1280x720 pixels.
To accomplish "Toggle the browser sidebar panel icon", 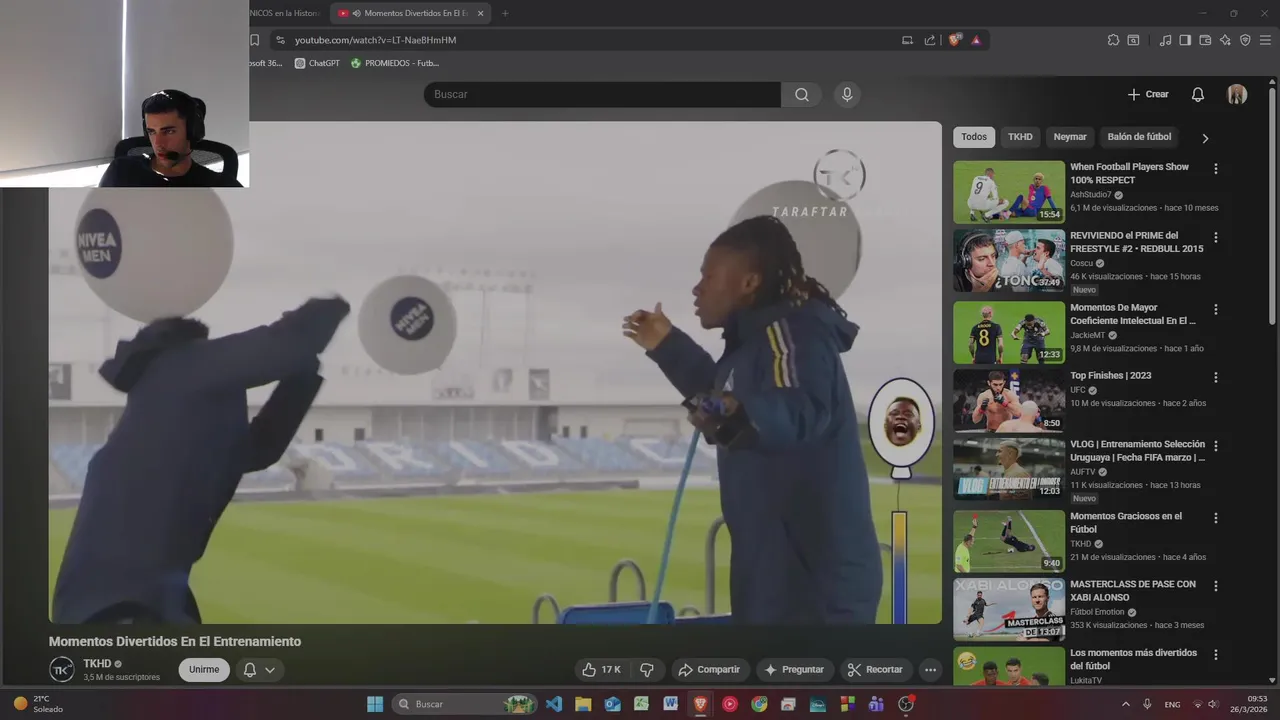I will [1185, 40].
